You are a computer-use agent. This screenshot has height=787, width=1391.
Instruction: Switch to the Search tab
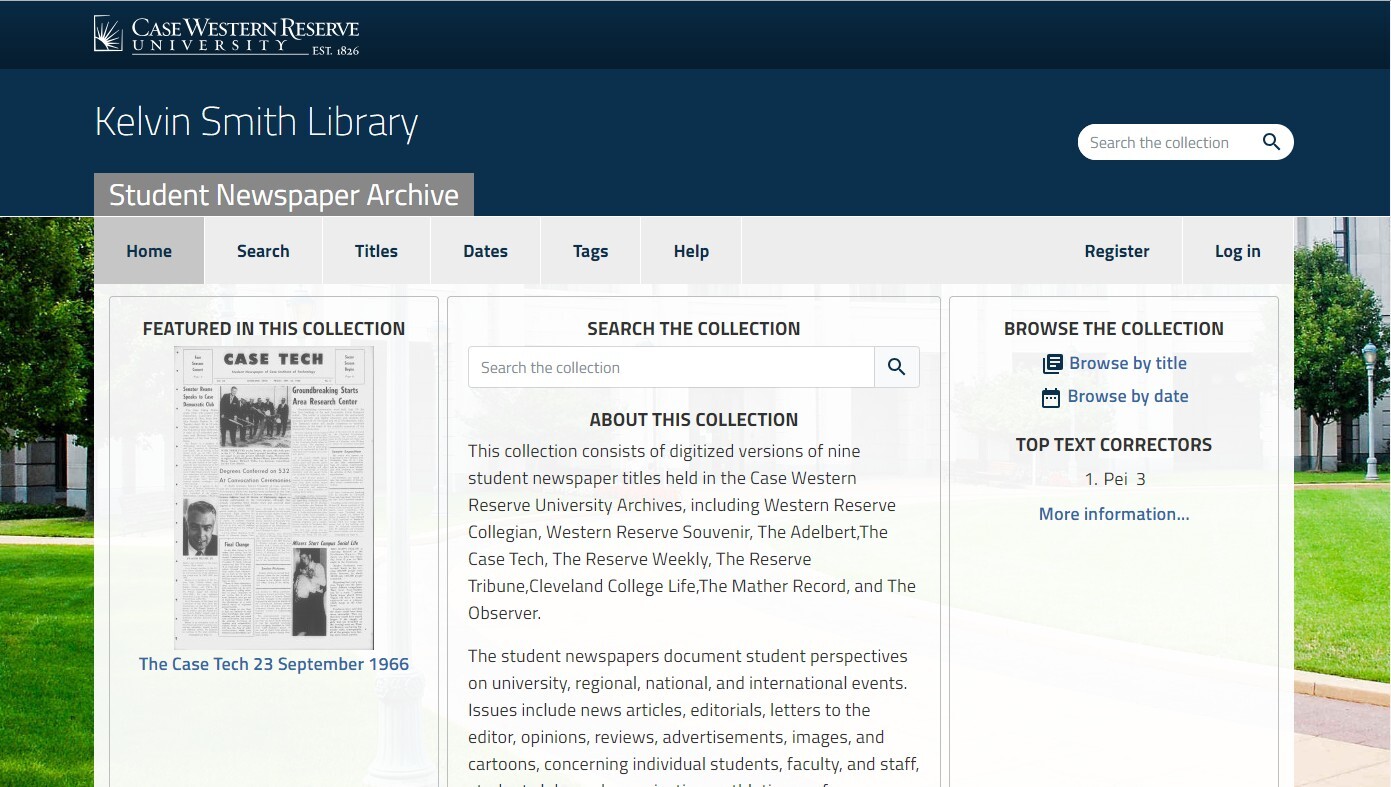pyautogui.click(x=262, y=251)
